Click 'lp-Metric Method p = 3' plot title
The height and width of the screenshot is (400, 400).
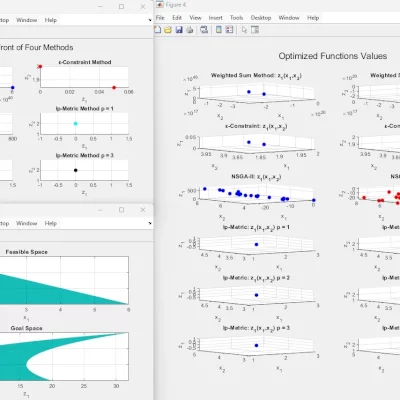pos(85,155)
